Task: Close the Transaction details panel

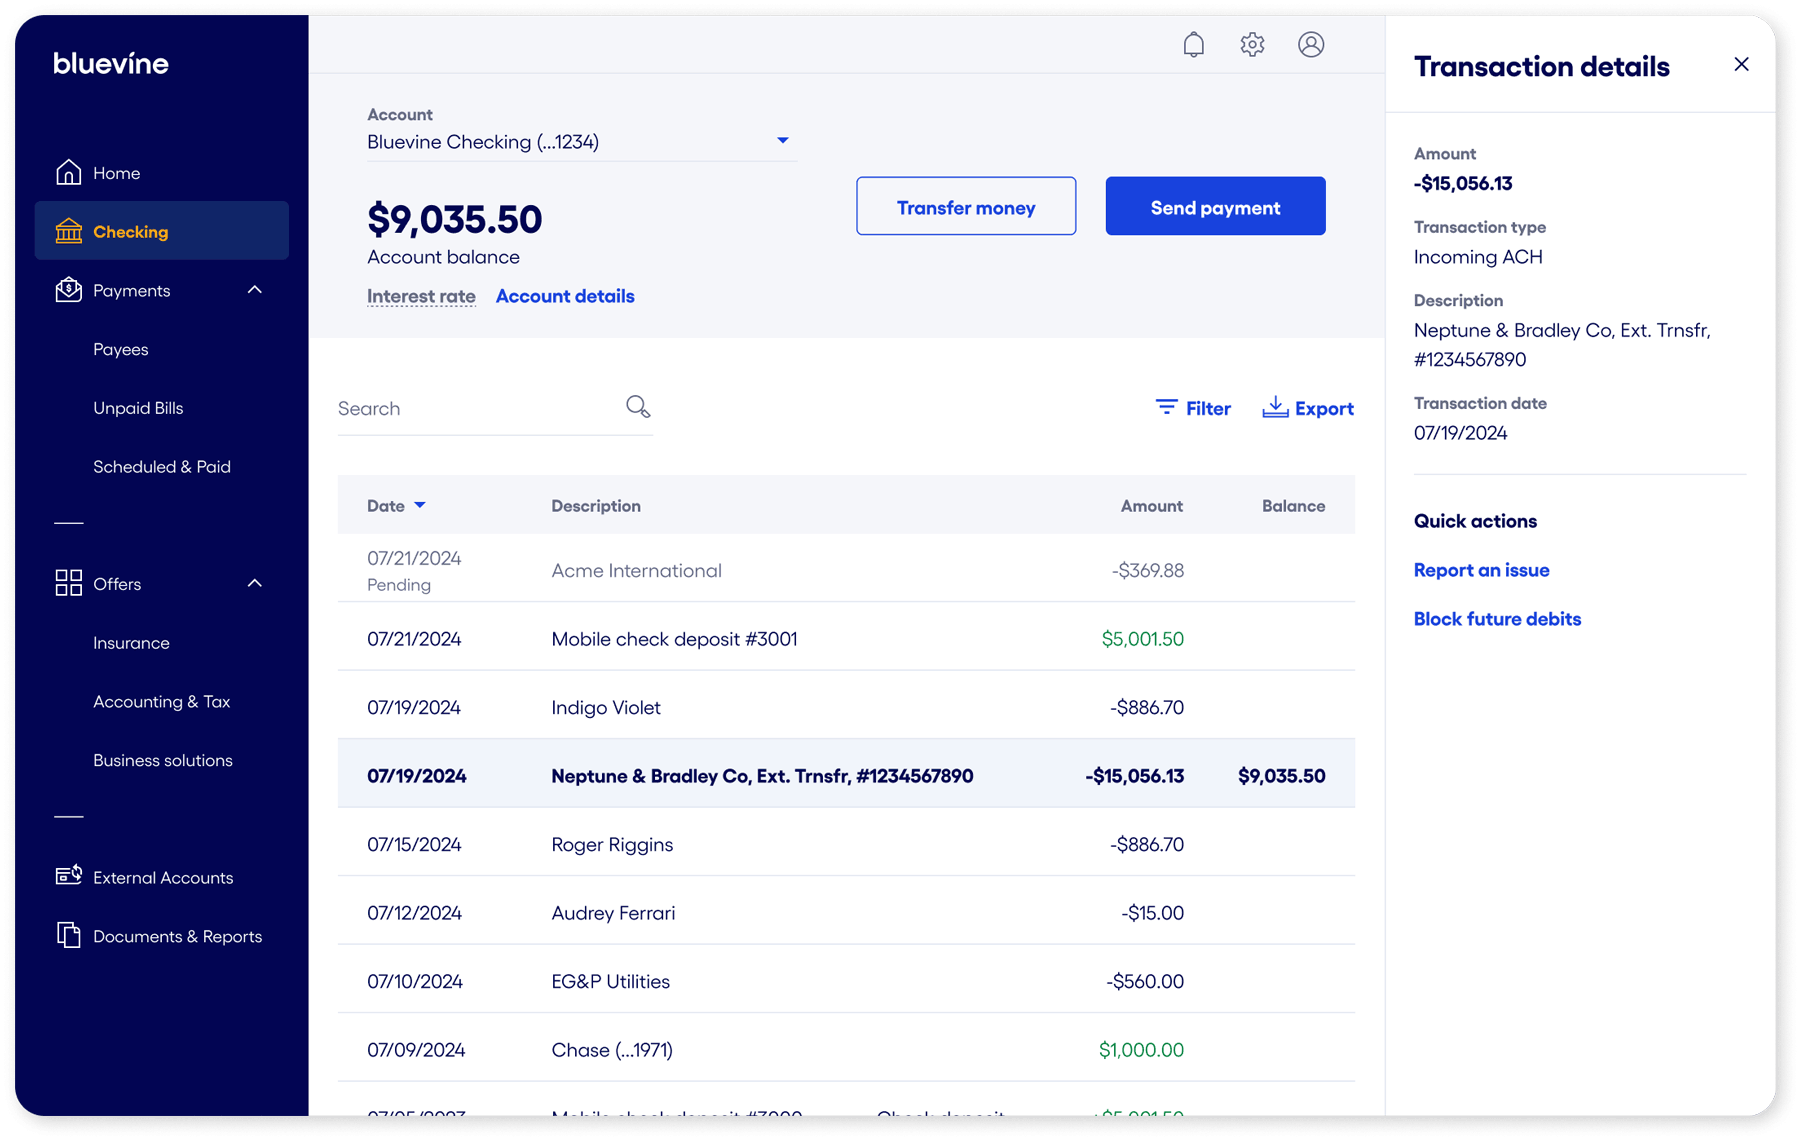Action: [x=1741, y=65]
